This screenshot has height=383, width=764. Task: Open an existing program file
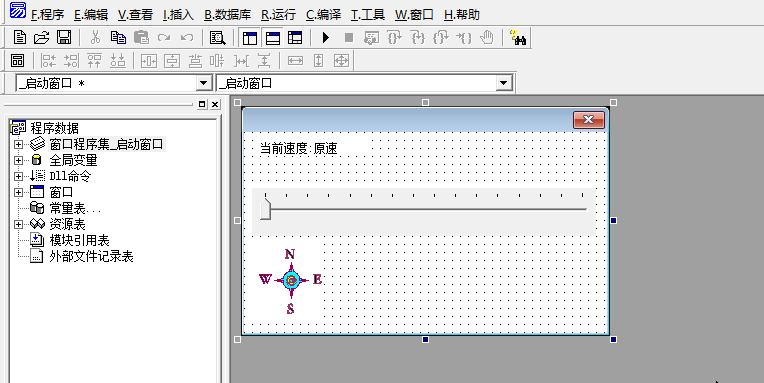42,38
